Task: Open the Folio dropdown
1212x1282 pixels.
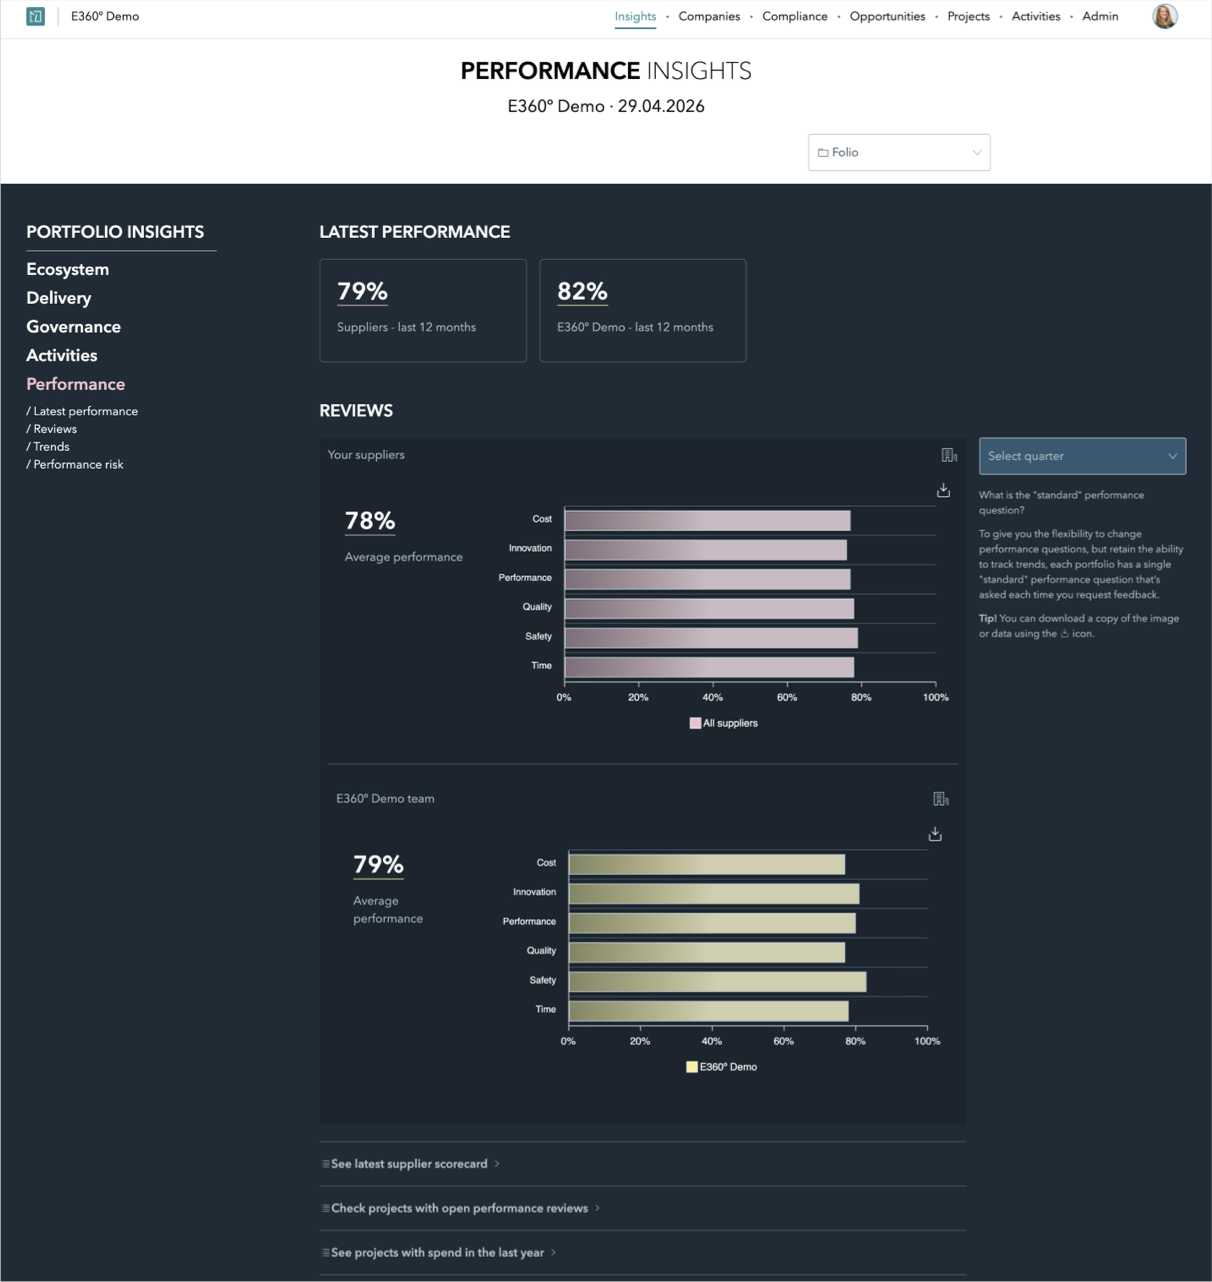Action: click(x=899, y=152)
